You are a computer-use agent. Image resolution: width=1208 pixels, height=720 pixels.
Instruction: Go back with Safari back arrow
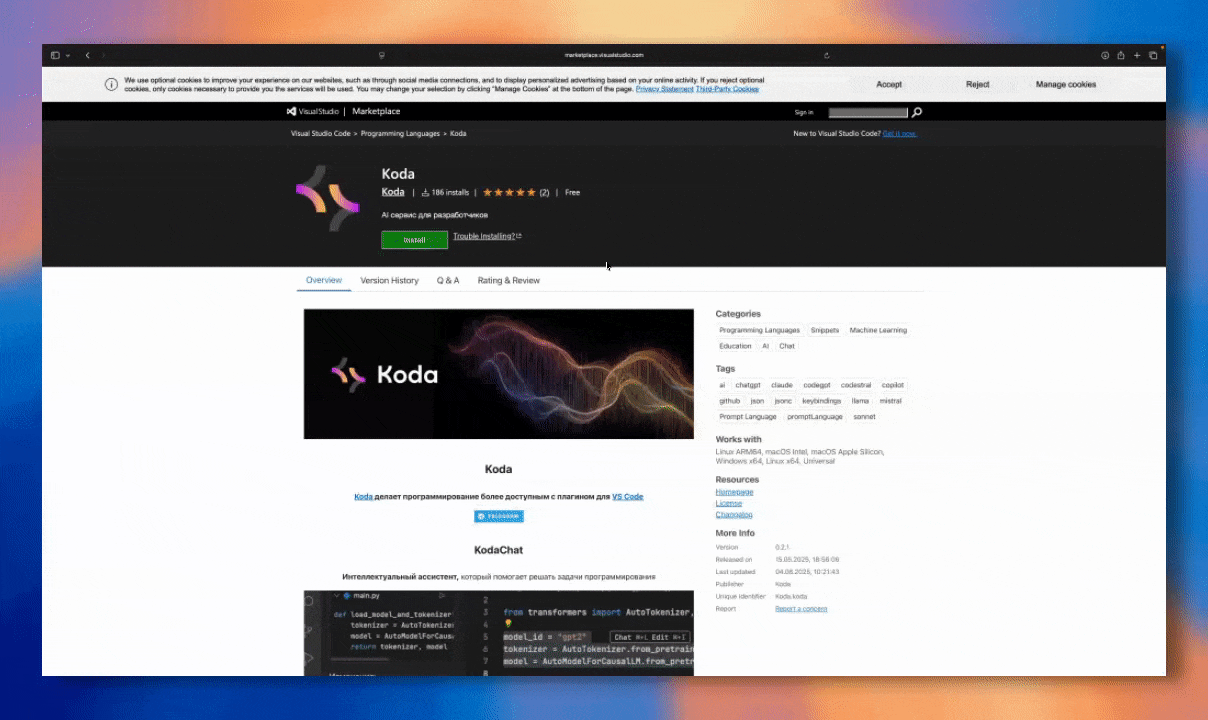[x=87, y=55]
